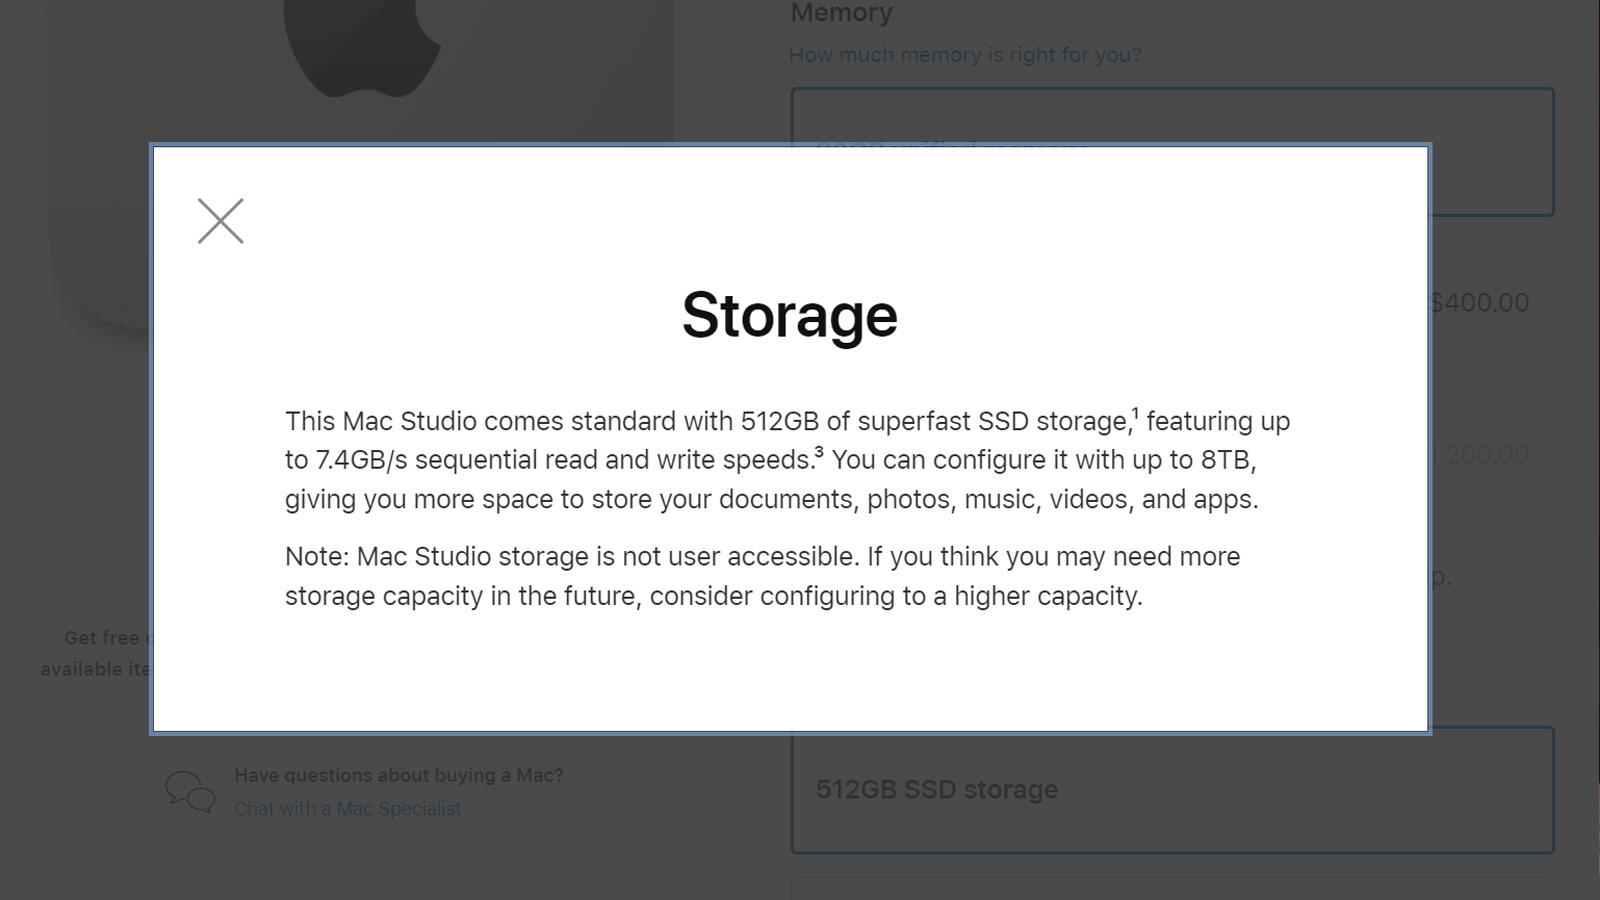
Task: Open 'How much memory is right for you?'
Action: (965, 55)
